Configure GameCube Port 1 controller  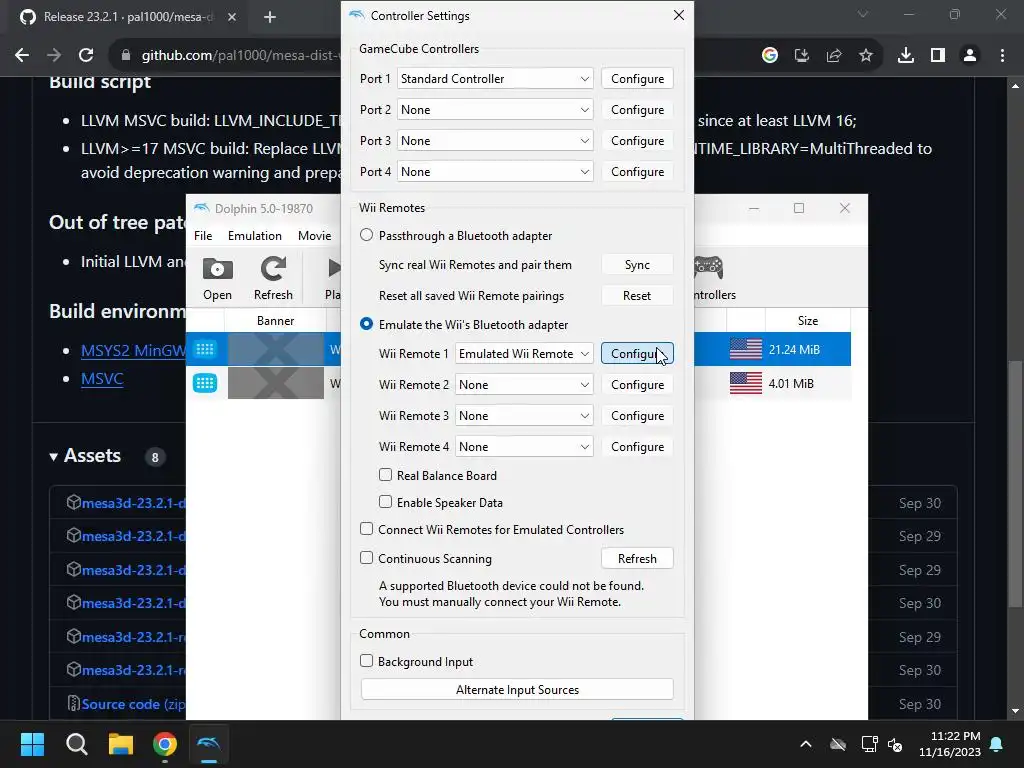(x=637, y=78)
